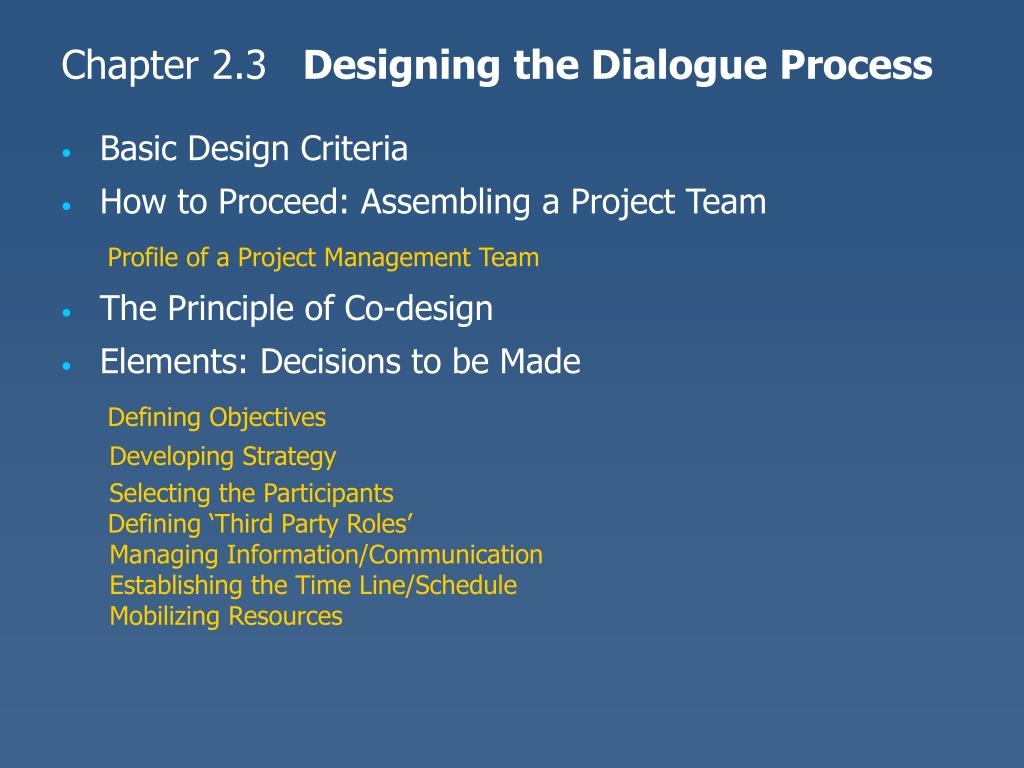Image resolution: width=1024 pixels, height=768 pixels.
Task: Open the 'Defining Objectives' link
Action: tap(217, 417)
